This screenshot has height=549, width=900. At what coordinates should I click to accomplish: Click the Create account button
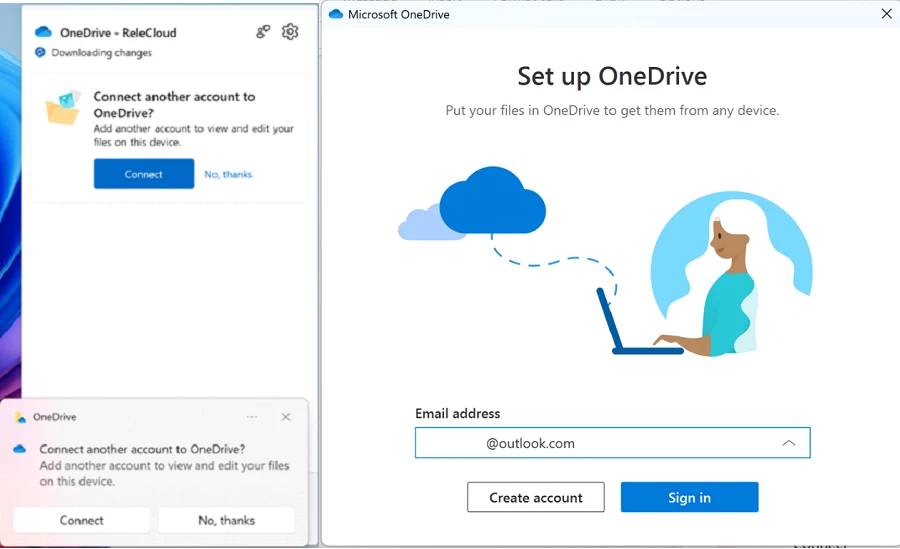(x=536, y=497)
